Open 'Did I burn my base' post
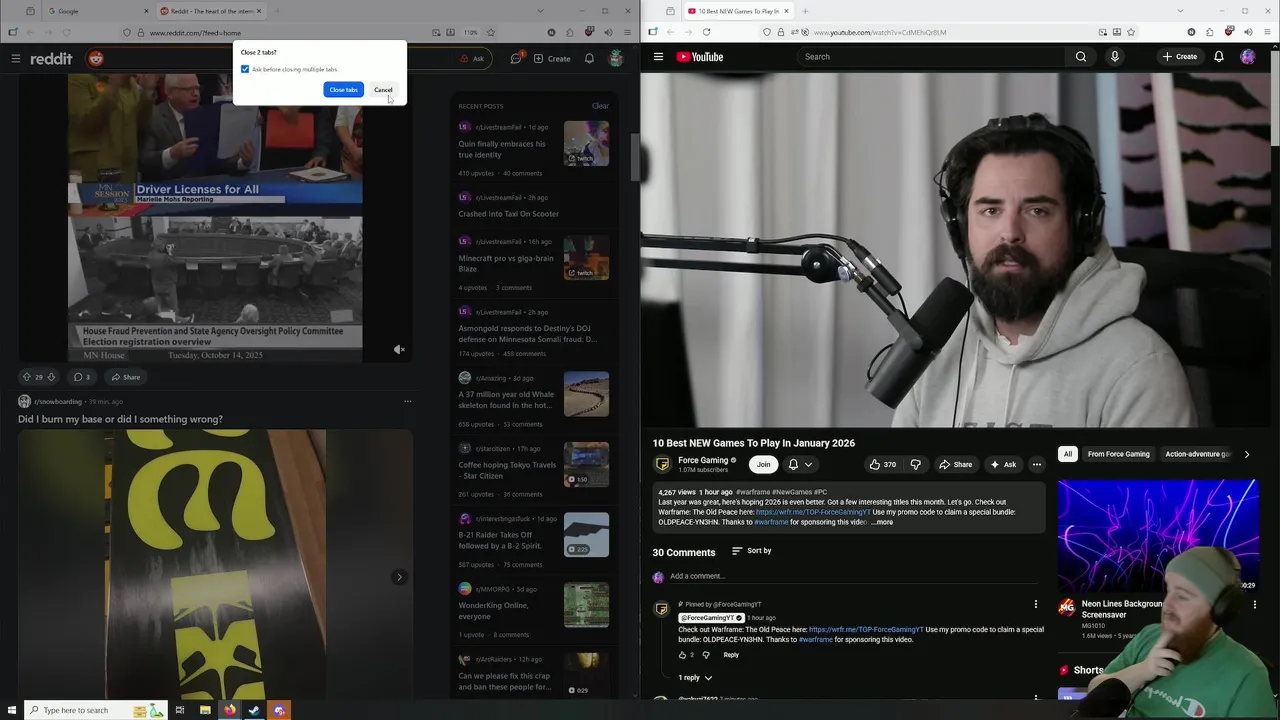The width and height of the screenshot is (1280, 720). 120,419
